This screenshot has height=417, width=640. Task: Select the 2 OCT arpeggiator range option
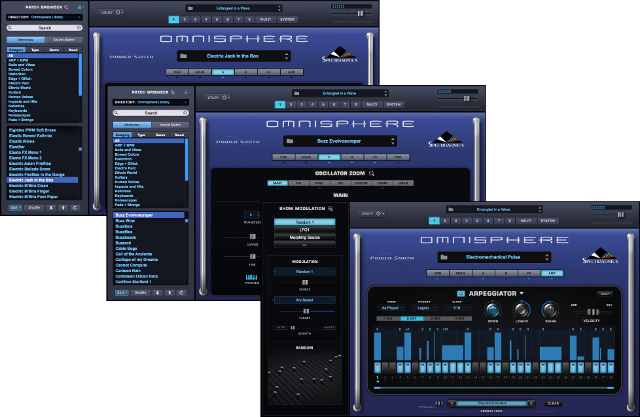(x=412, y=318)
